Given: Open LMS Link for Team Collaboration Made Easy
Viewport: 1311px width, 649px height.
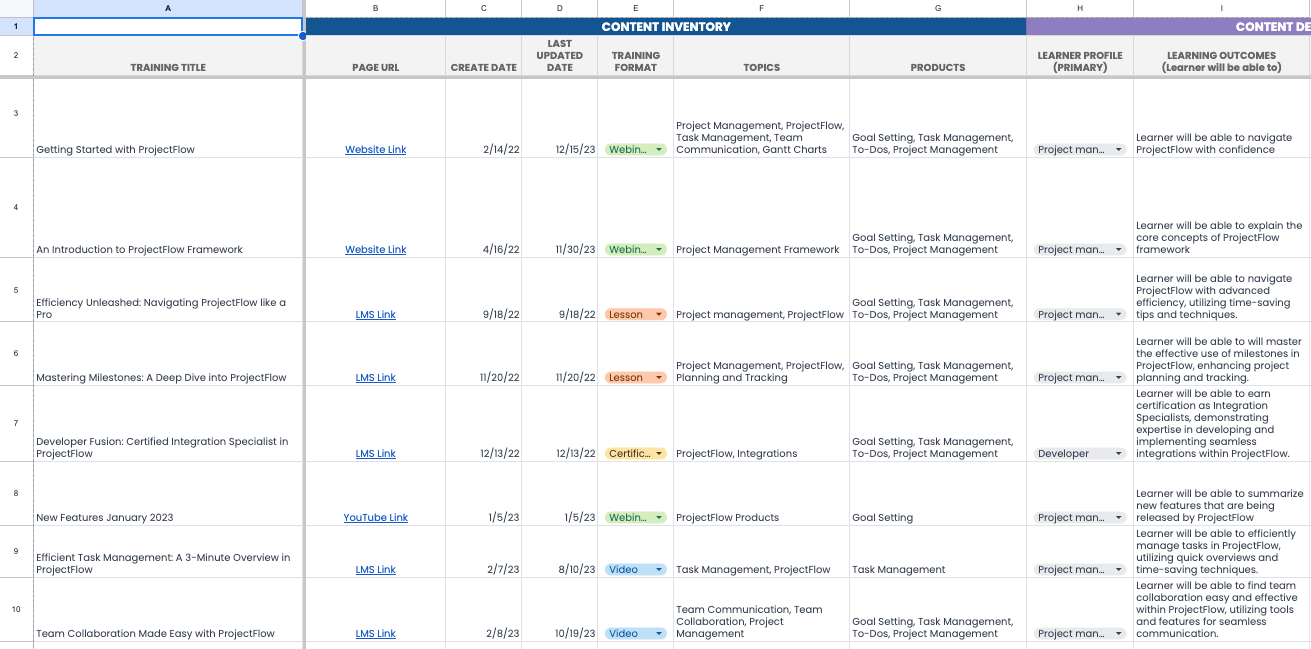Looking at the screenshot, I should coord(375,634).
